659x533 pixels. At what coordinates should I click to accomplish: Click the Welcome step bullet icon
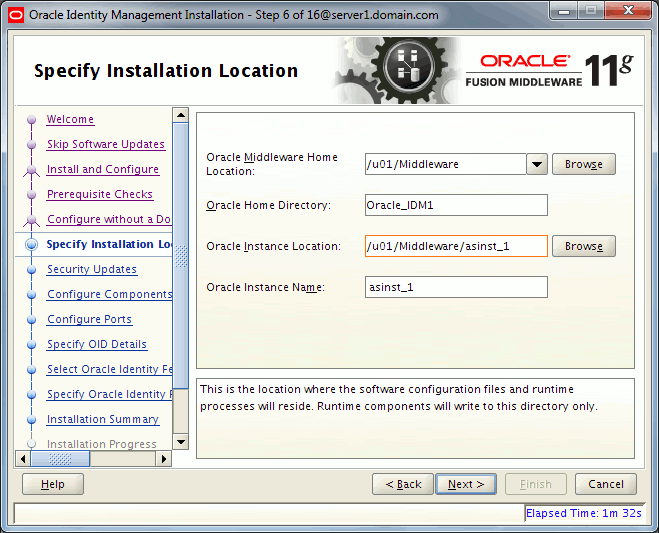(x=32, y=120)
